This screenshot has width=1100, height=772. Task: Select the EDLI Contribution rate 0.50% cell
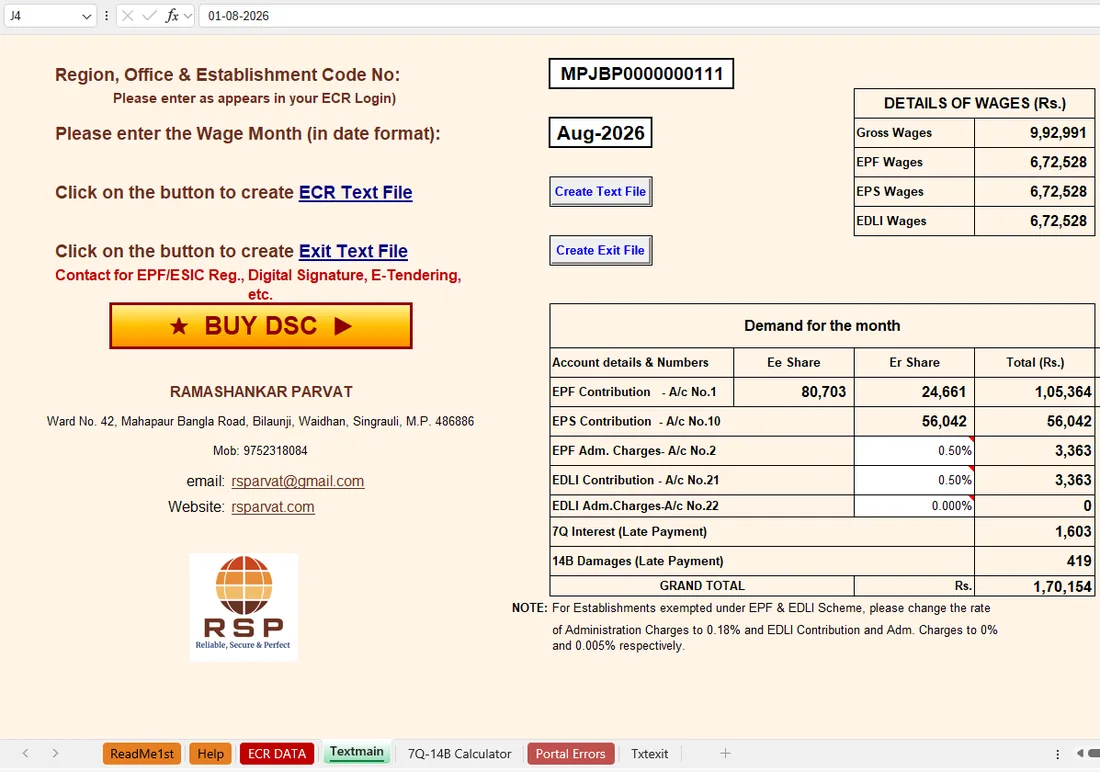pyautogui.click(x=914, y=480)
